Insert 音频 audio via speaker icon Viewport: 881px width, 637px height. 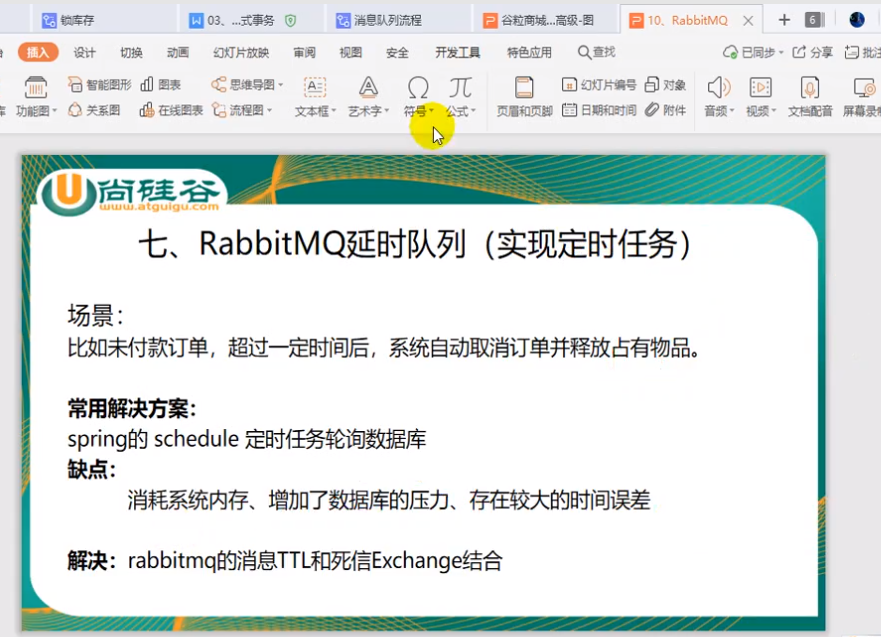(718, 88)
